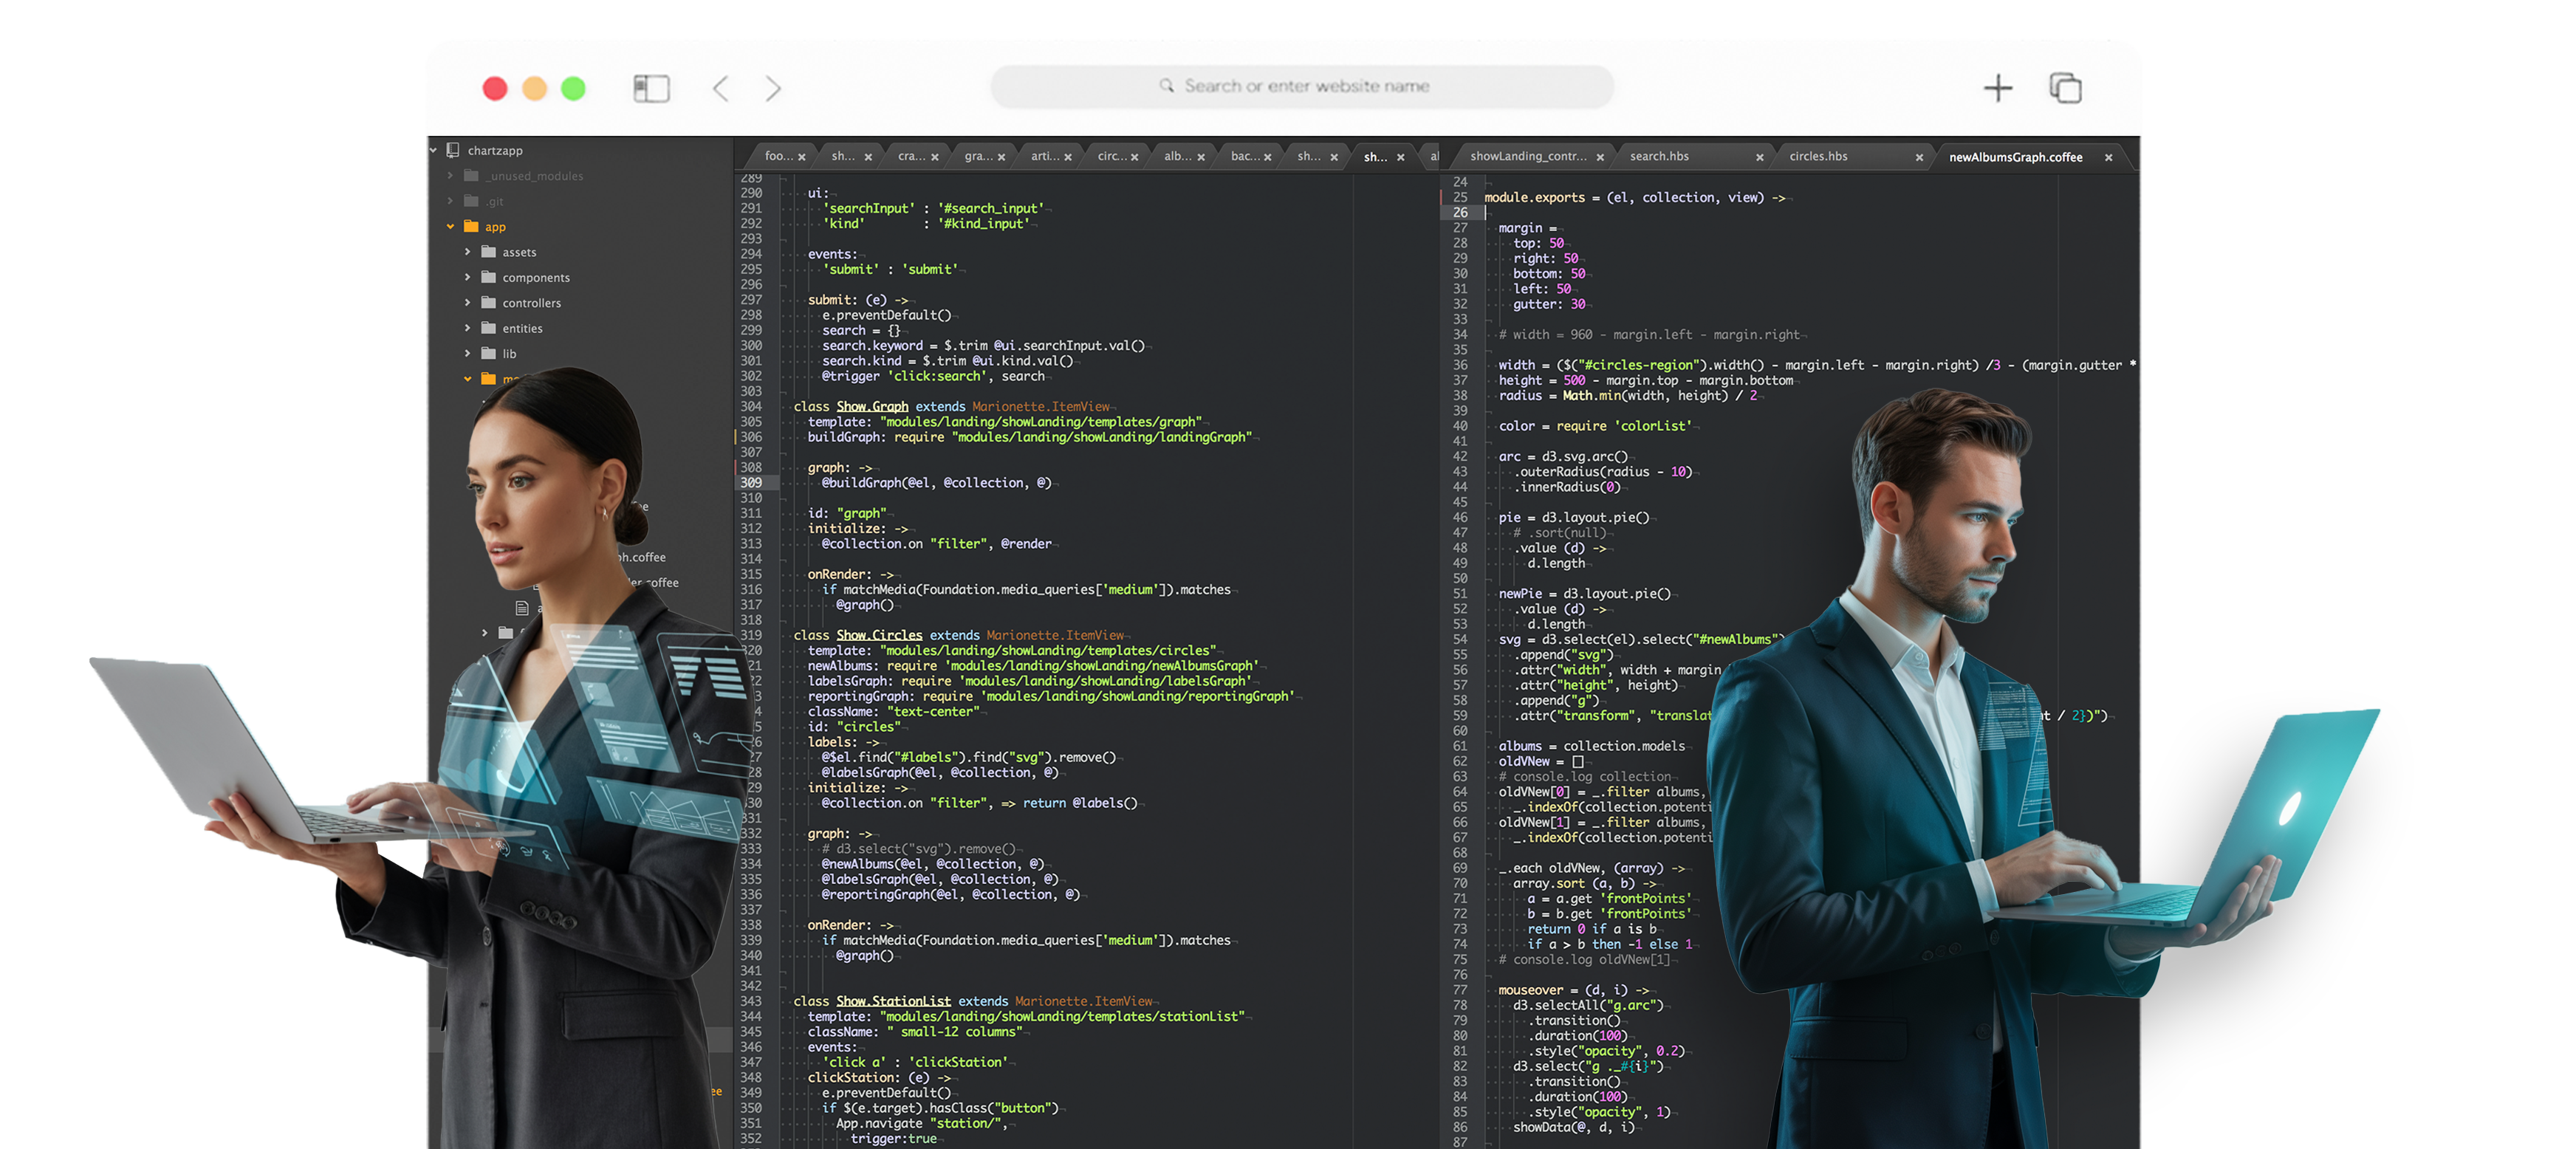2576x1149 pixels.
Task: Select the entities folder
Action: pyautogui.click(x=522, y=329)
